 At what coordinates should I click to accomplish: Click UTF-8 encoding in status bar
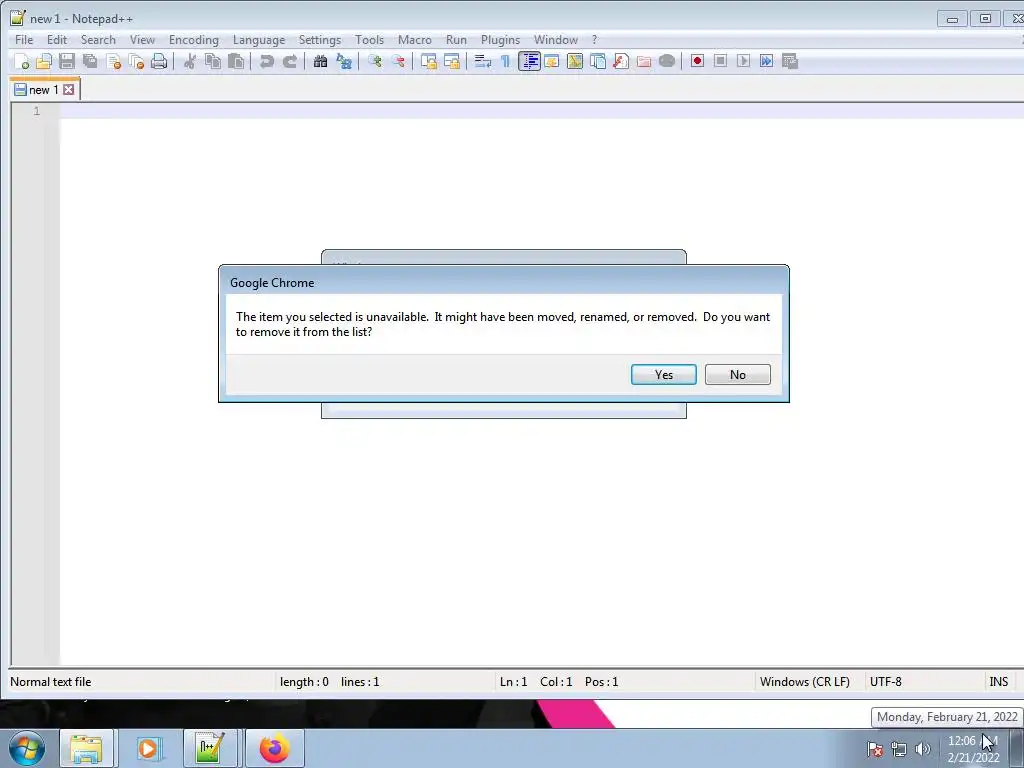[886, 682]
